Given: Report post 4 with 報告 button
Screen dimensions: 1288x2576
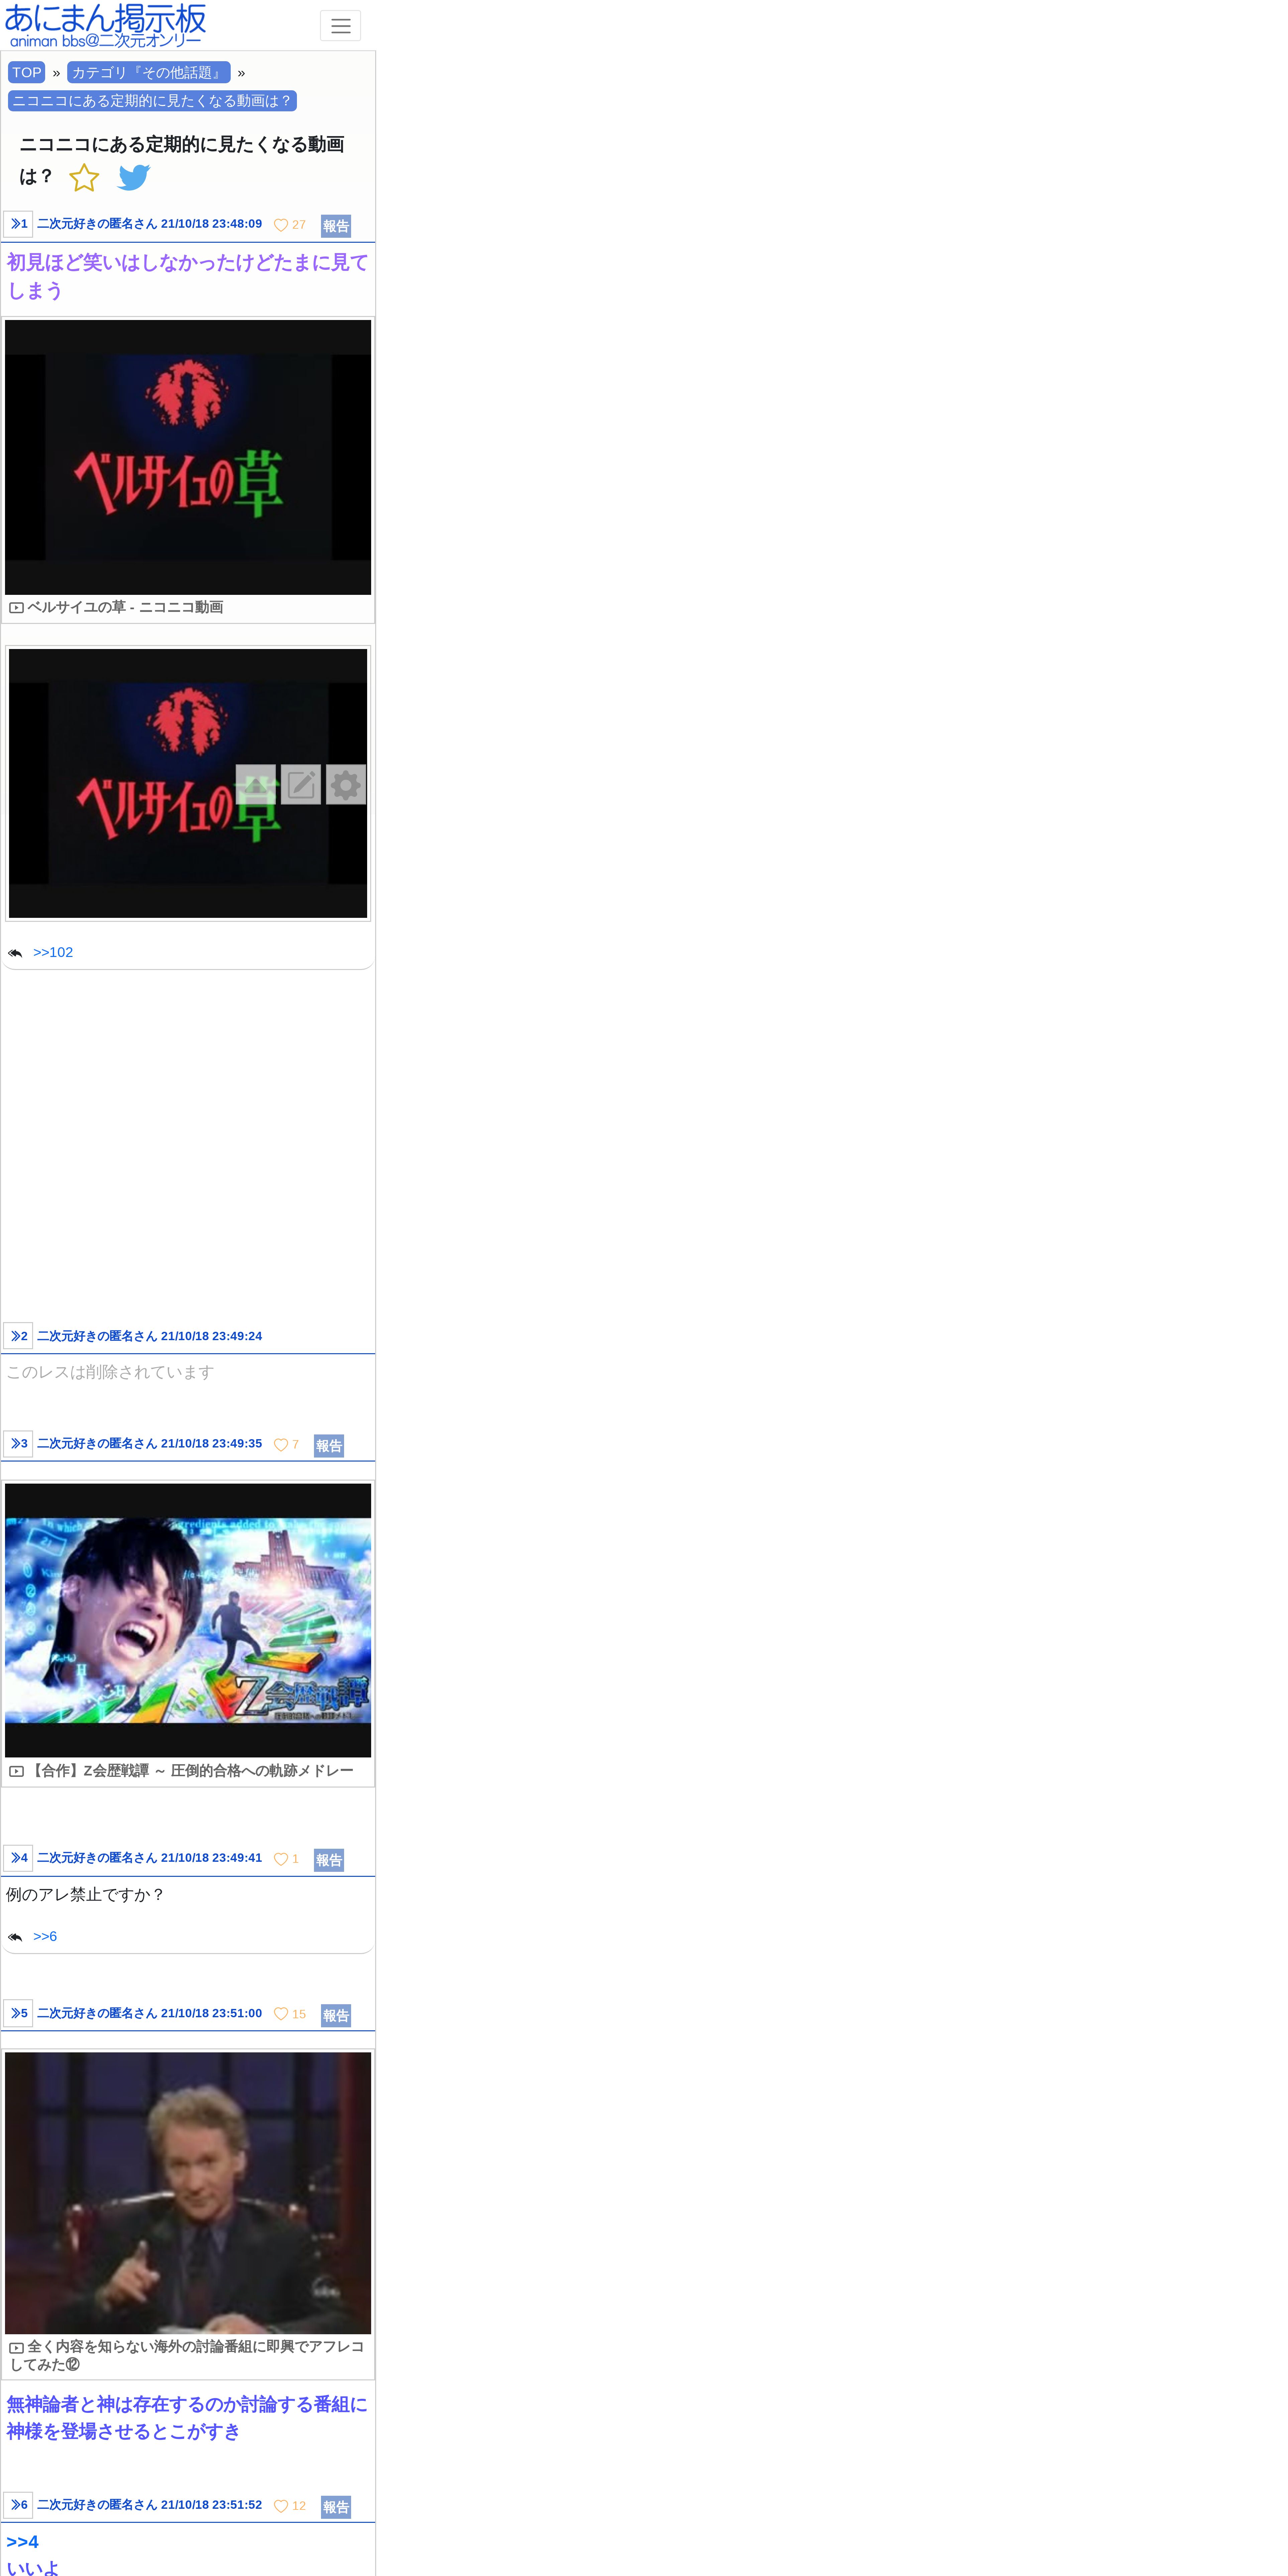Looking at the screenshot, I should (329, 1860).
